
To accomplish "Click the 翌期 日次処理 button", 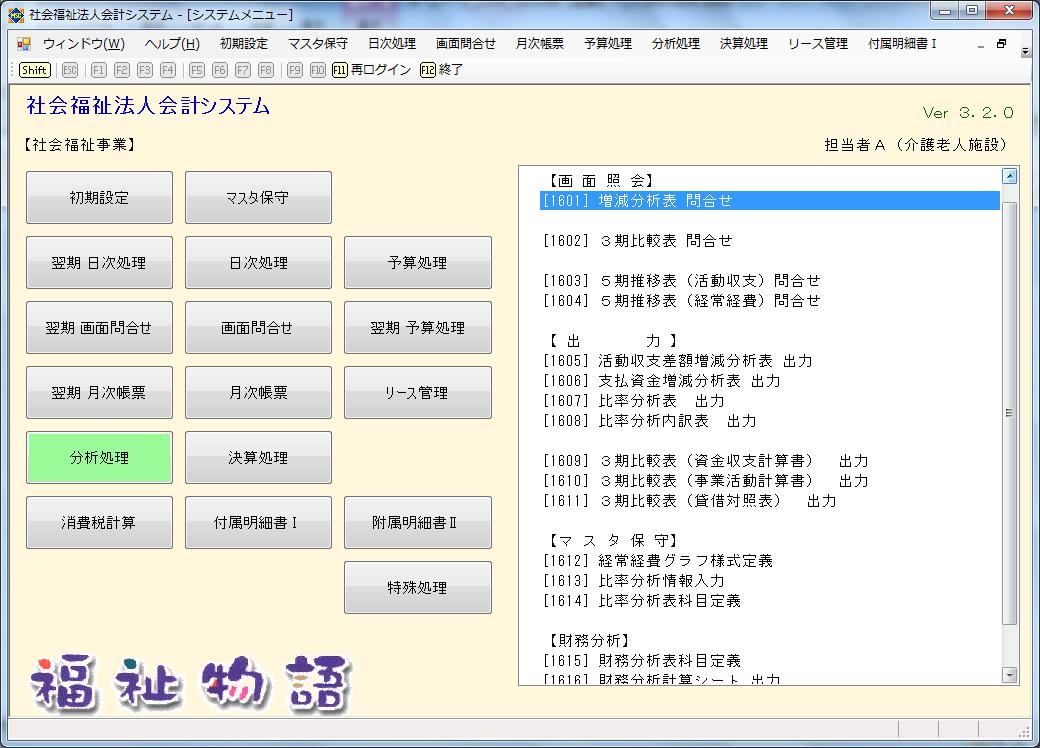I will point(99,263).
